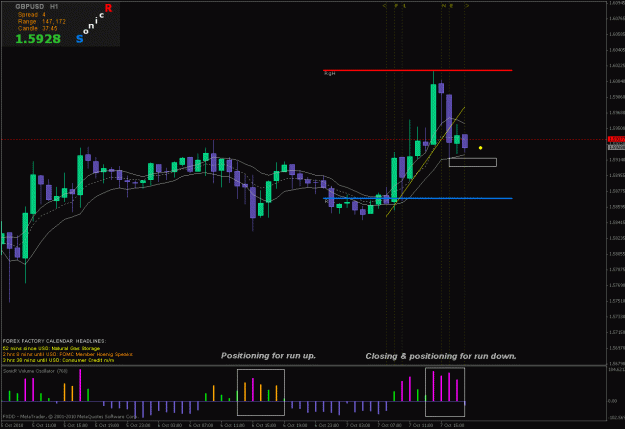Click the '7 Oct 07:00' time axis label
The height and width of the screenshot is (429, 625).
pyautogui.click(x=389, y=425)
